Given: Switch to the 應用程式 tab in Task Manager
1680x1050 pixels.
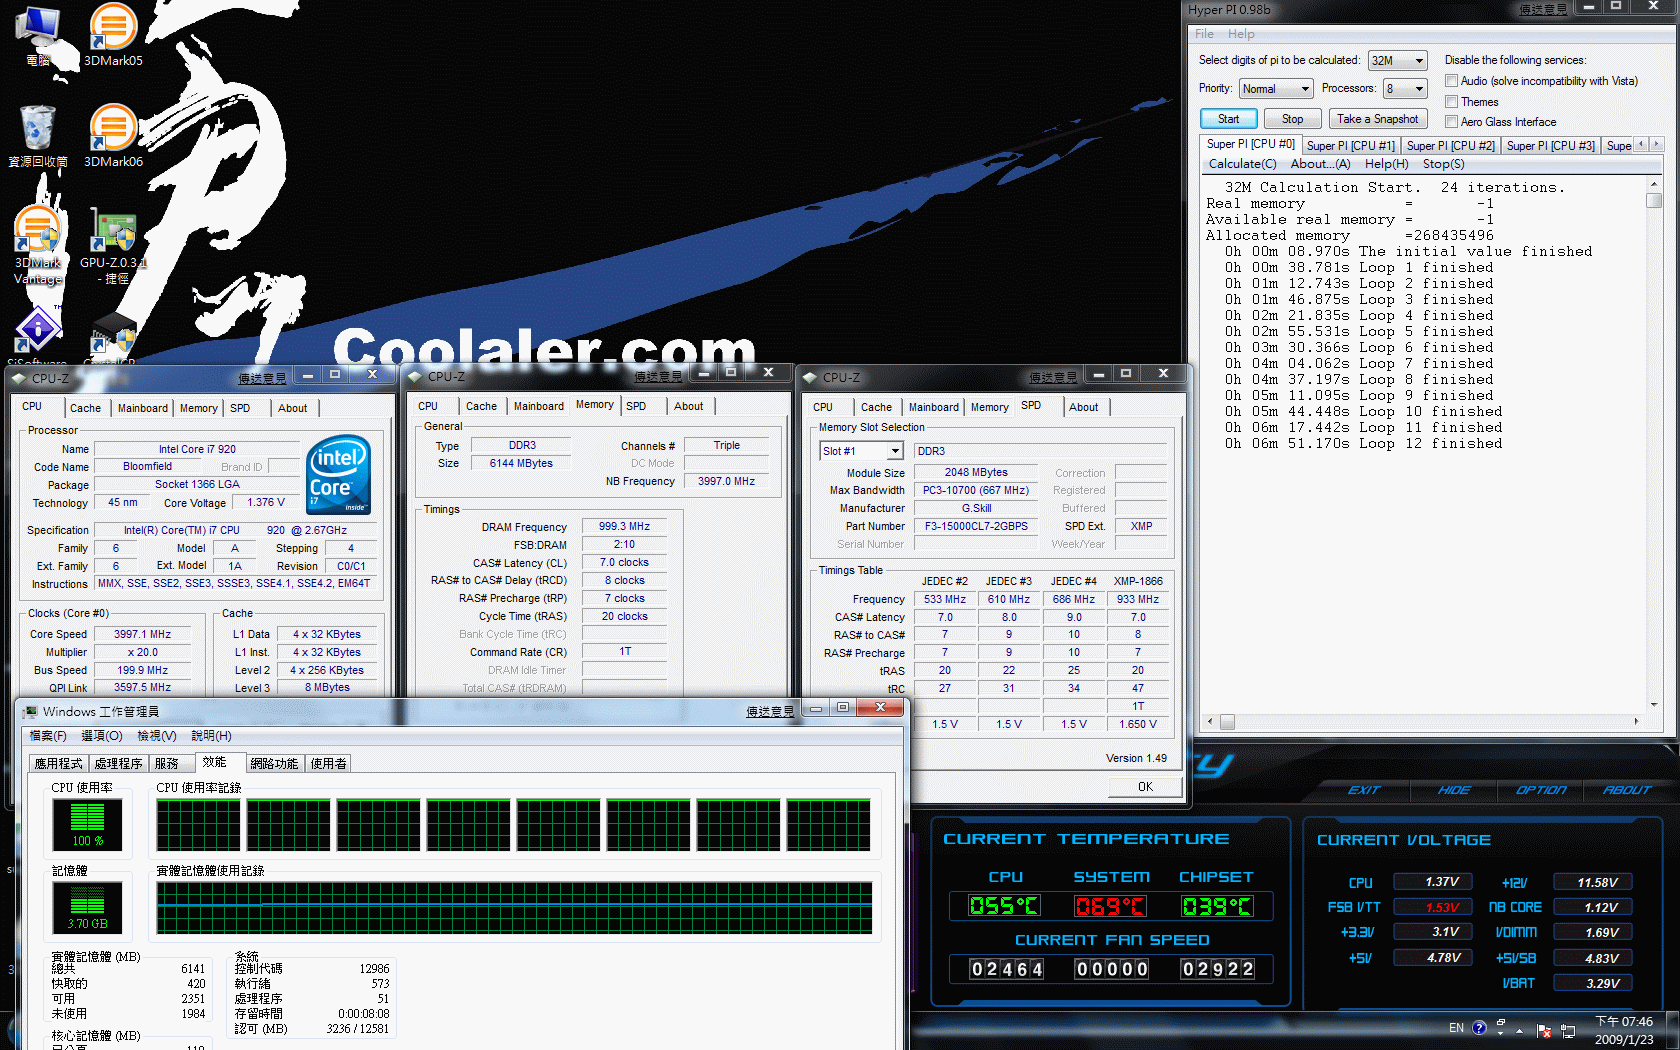Looking at the screenshot, I should click(x=58, y=763).
